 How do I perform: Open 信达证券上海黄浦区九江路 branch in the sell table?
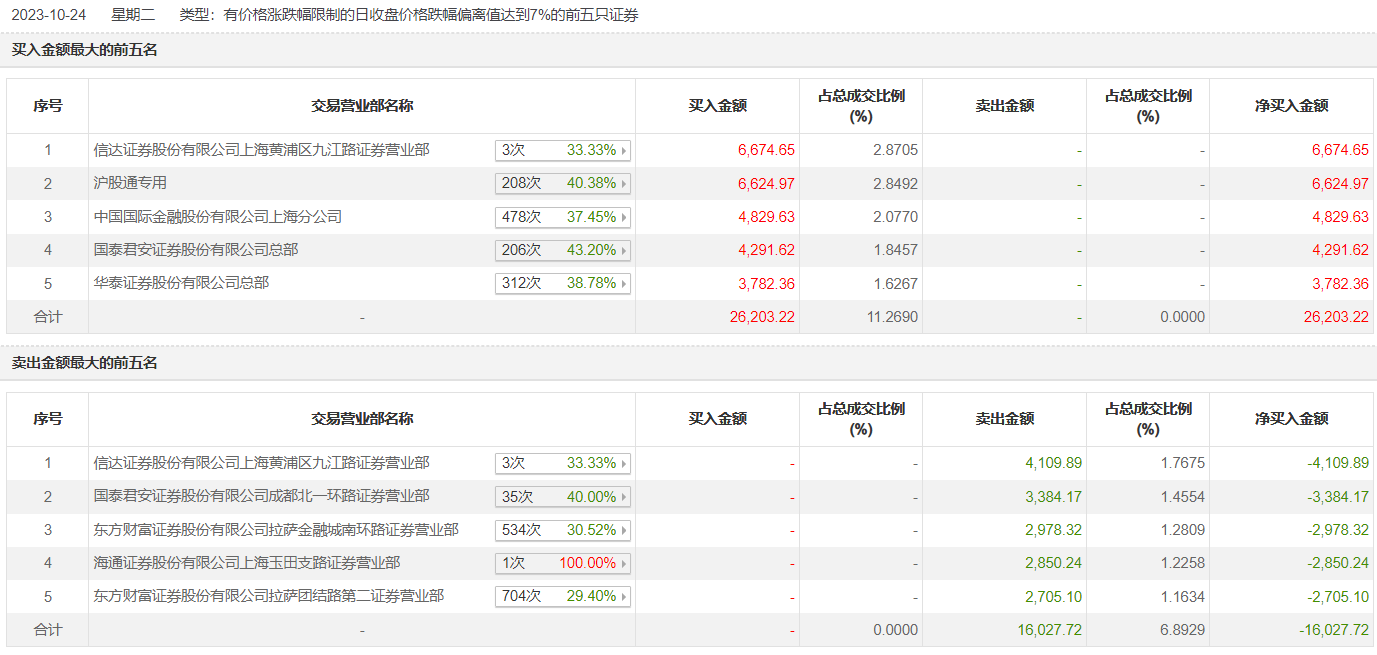tap(262, 463)
